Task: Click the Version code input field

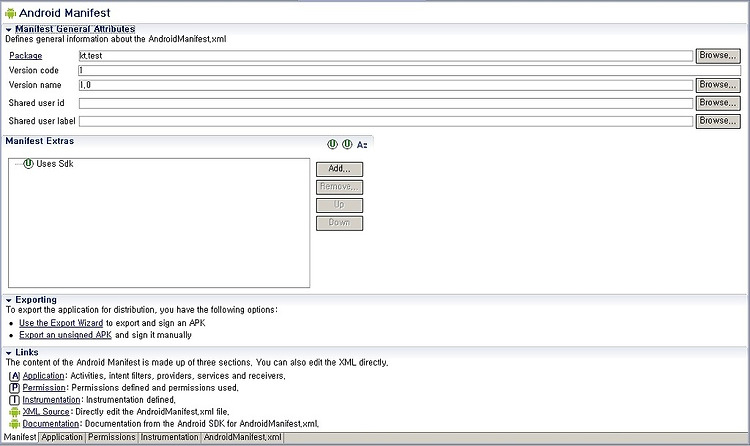Action: coord(409,70)
